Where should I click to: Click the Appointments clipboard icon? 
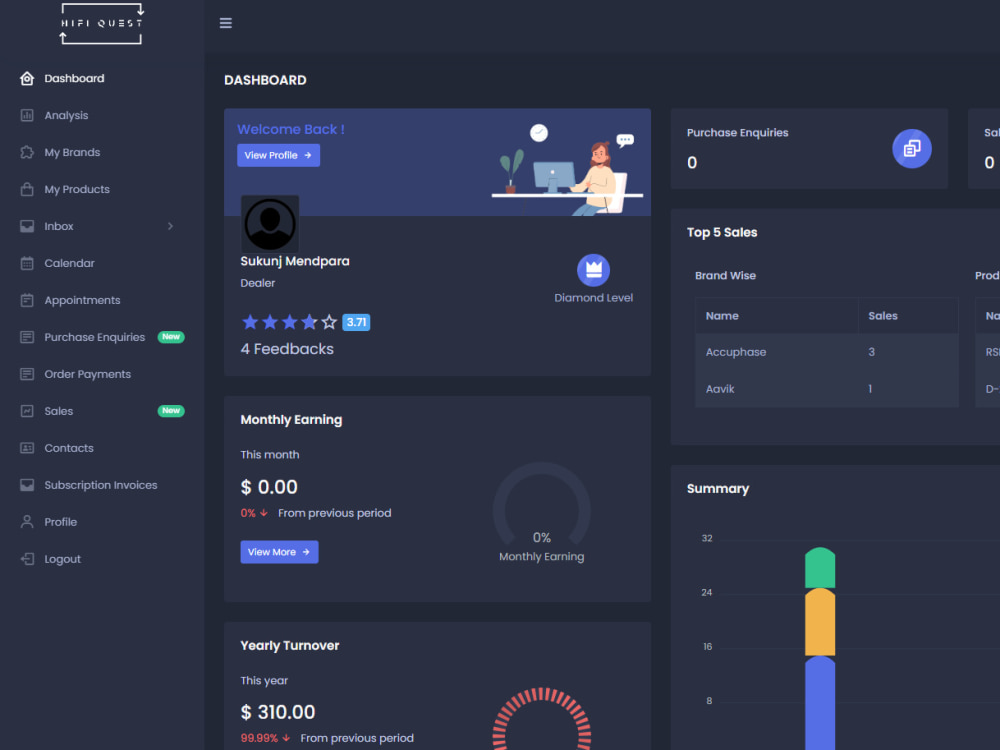pyautogui.click(x=27, y=300)
